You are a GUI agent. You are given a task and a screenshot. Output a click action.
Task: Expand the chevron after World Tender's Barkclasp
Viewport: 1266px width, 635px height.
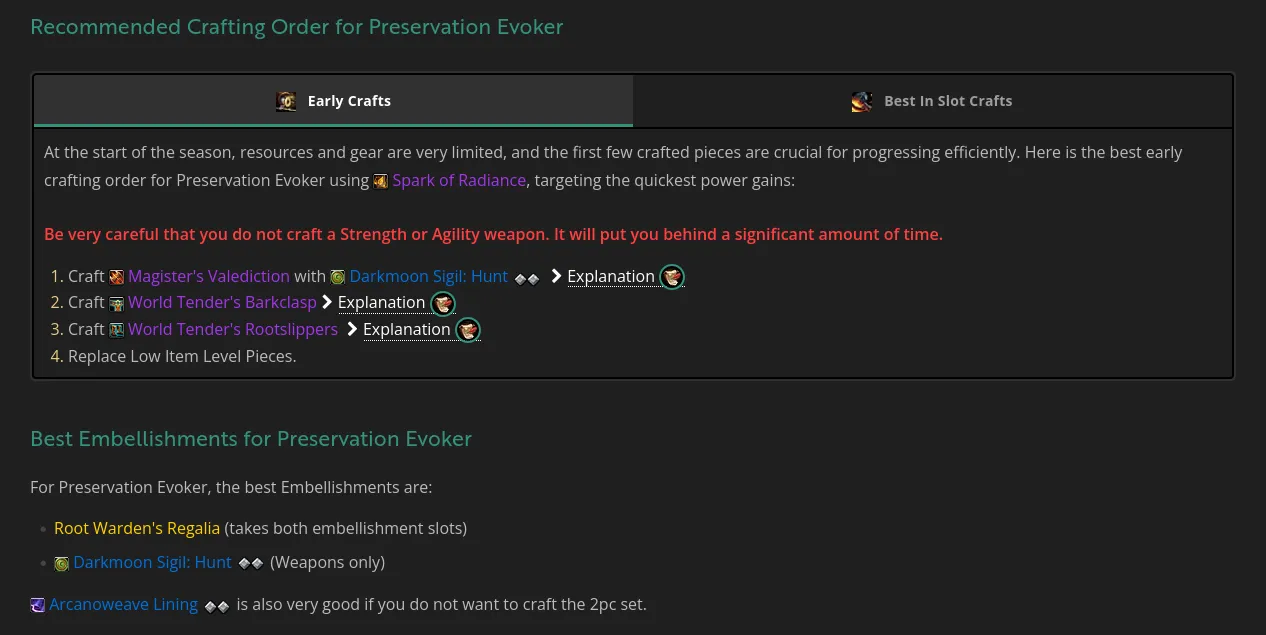(327, 302)
